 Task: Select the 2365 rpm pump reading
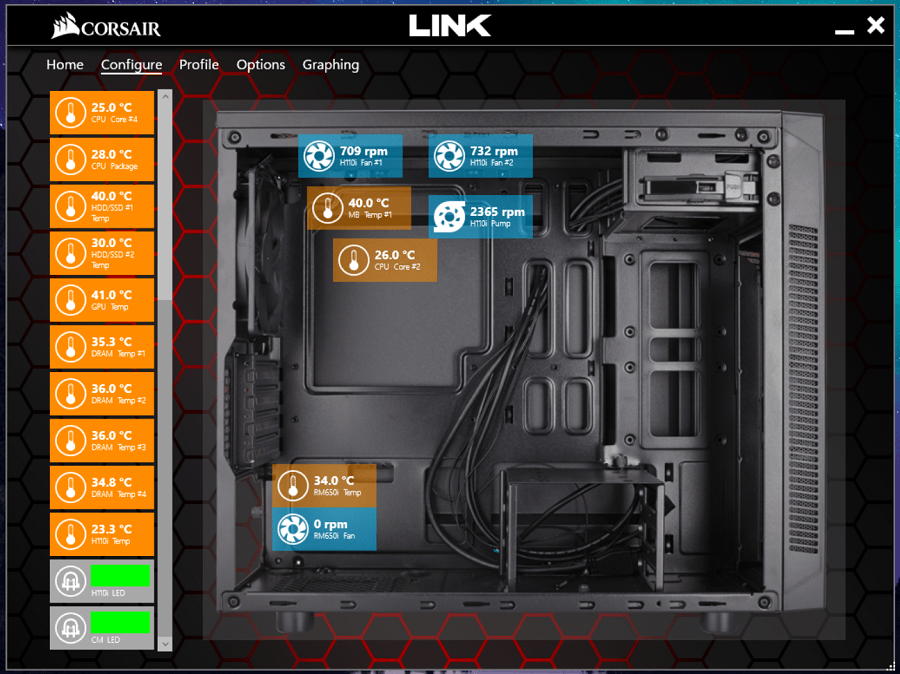coord(497,211)
